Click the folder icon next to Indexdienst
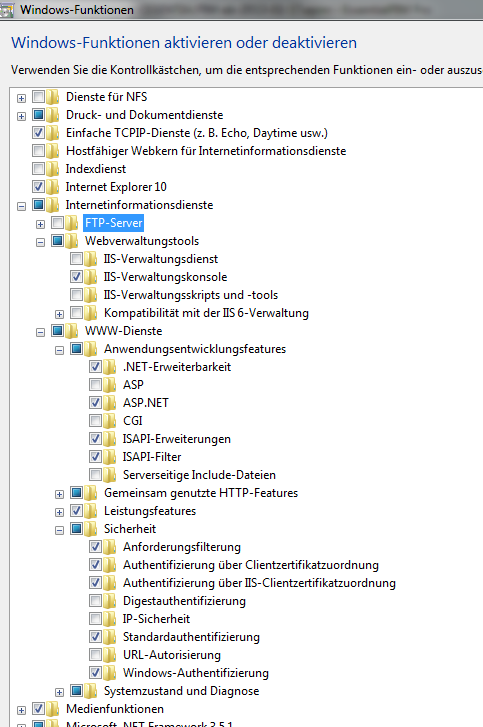The height and width of the screenshot is (727, 483). click(x=52, y=169)
